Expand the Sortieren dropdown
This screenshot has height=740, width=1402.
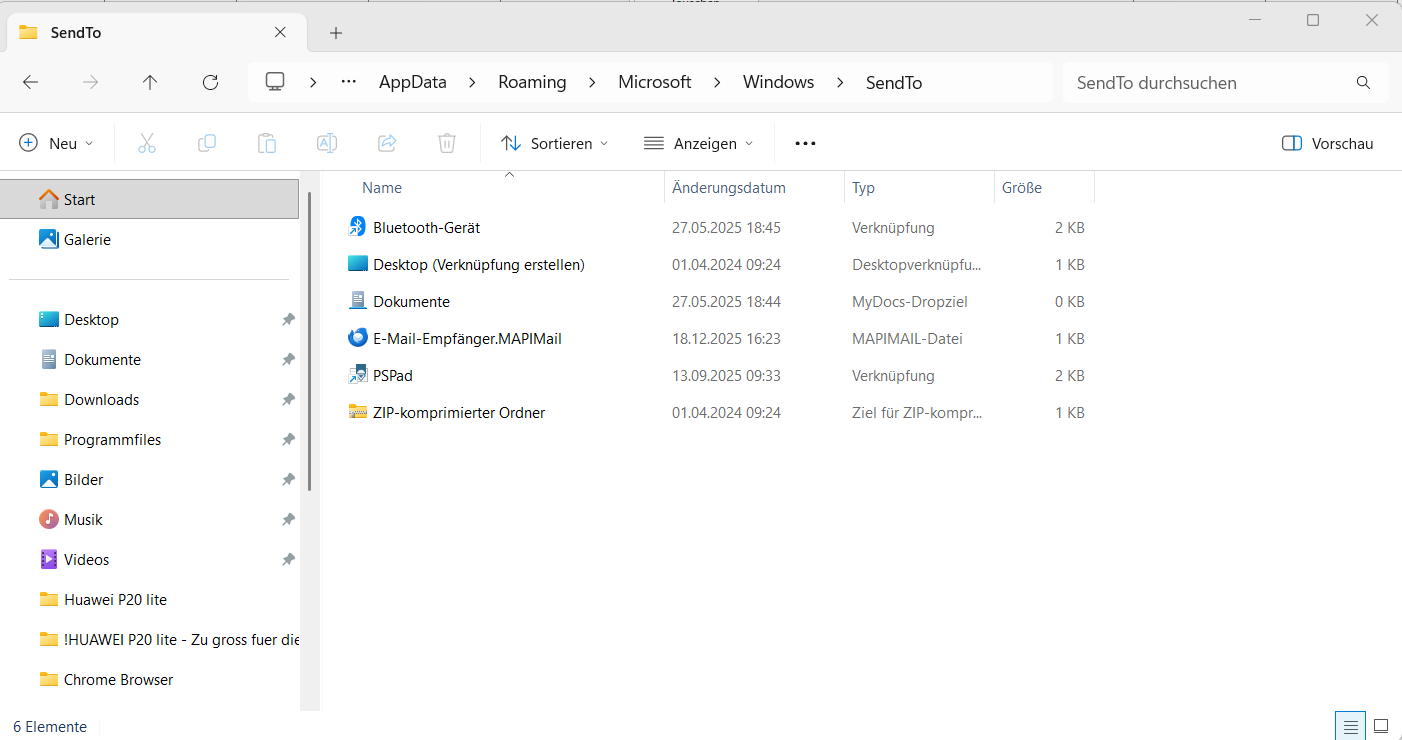click(x=555, y=144)
